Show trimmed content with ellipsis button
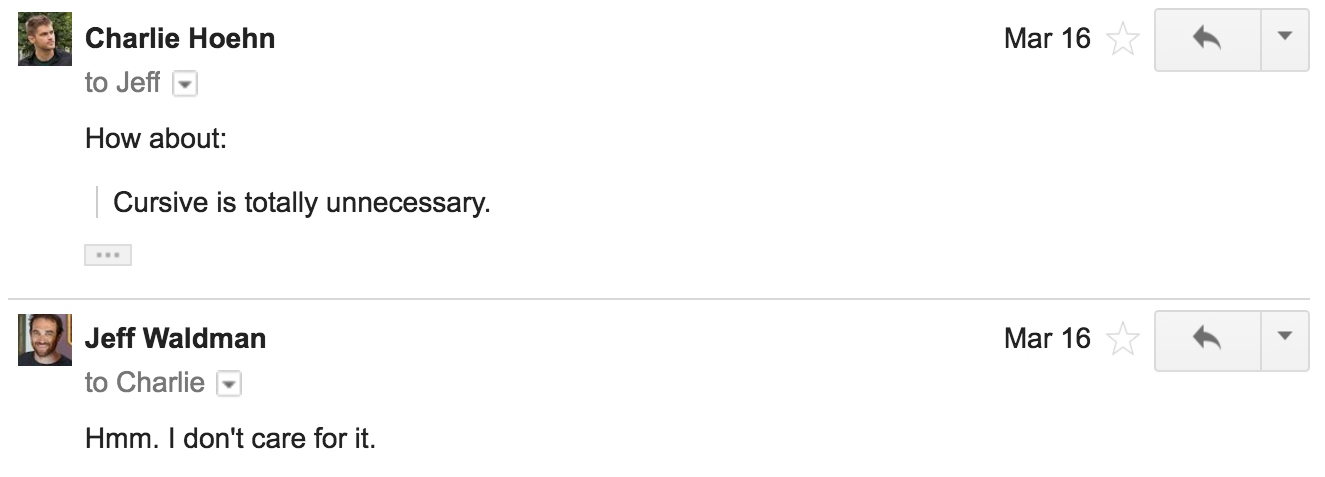 pos(108,255)
